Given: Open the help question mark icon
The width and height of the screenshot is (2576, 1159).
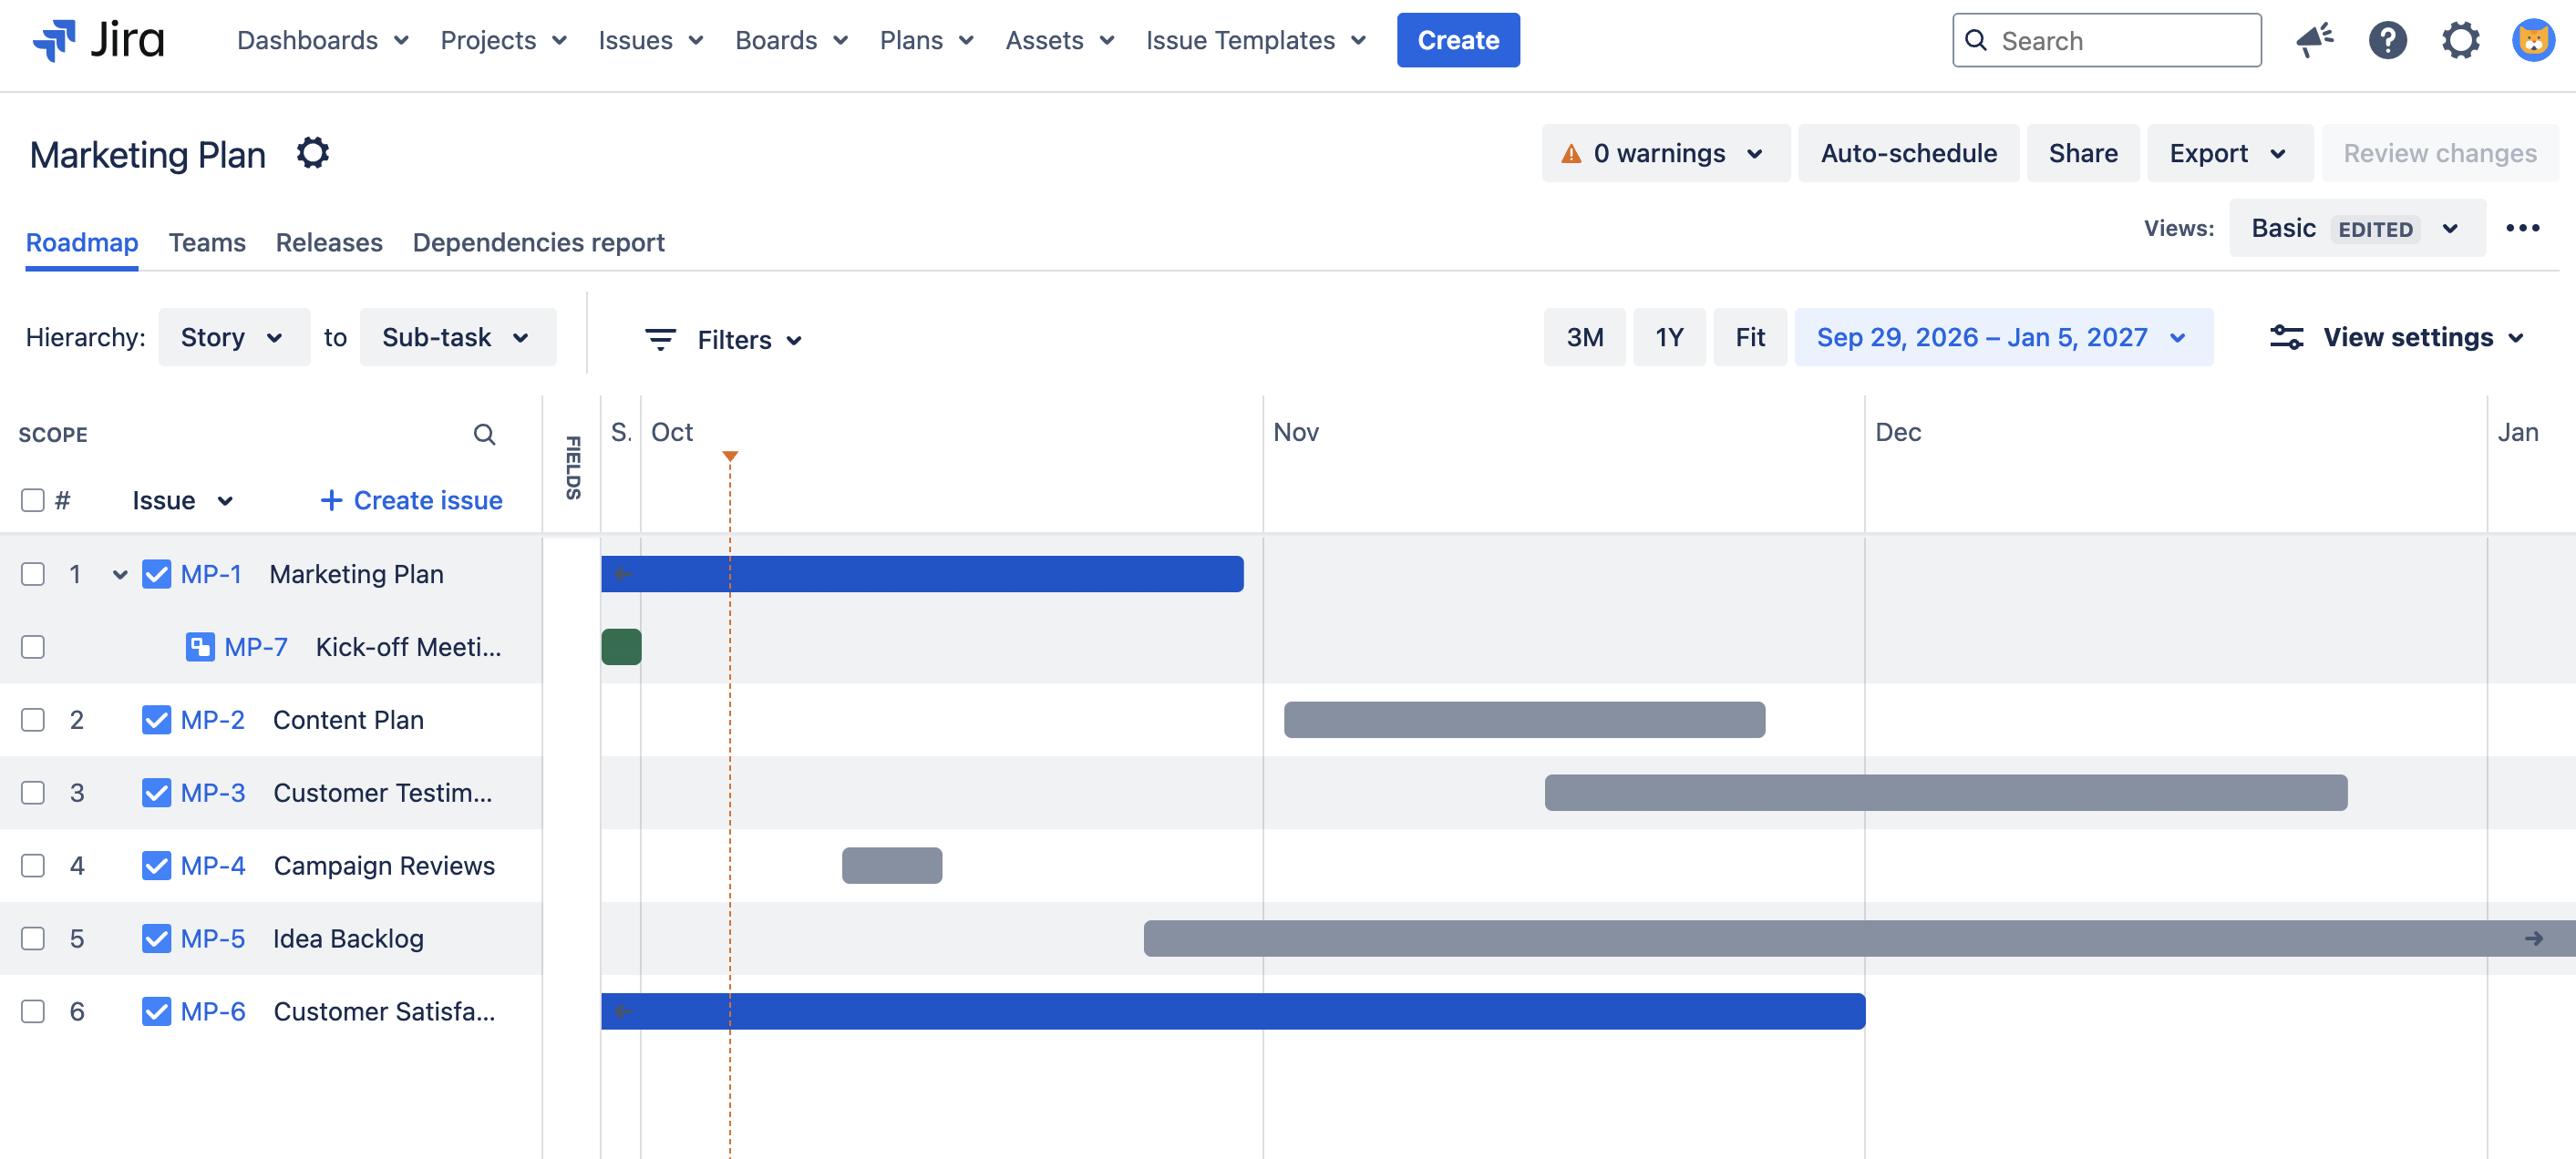Looking at the screenshot, I should pos(2387,40).
